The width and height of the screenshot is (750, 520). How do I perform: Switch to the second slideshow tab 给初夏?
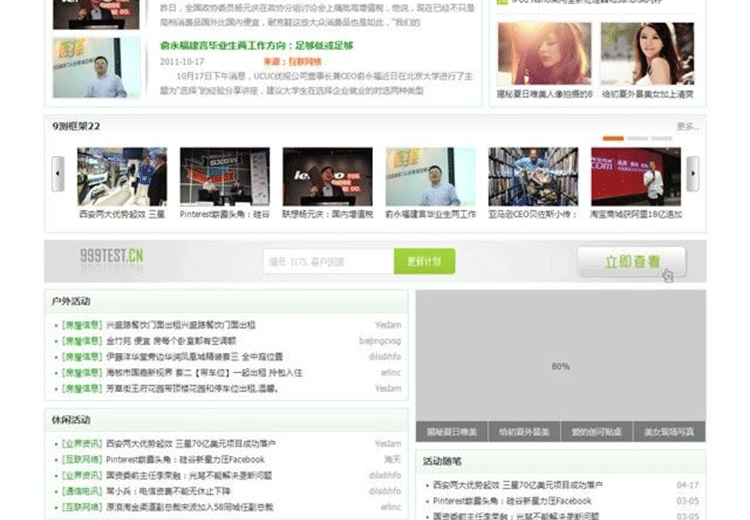[524, 431]
